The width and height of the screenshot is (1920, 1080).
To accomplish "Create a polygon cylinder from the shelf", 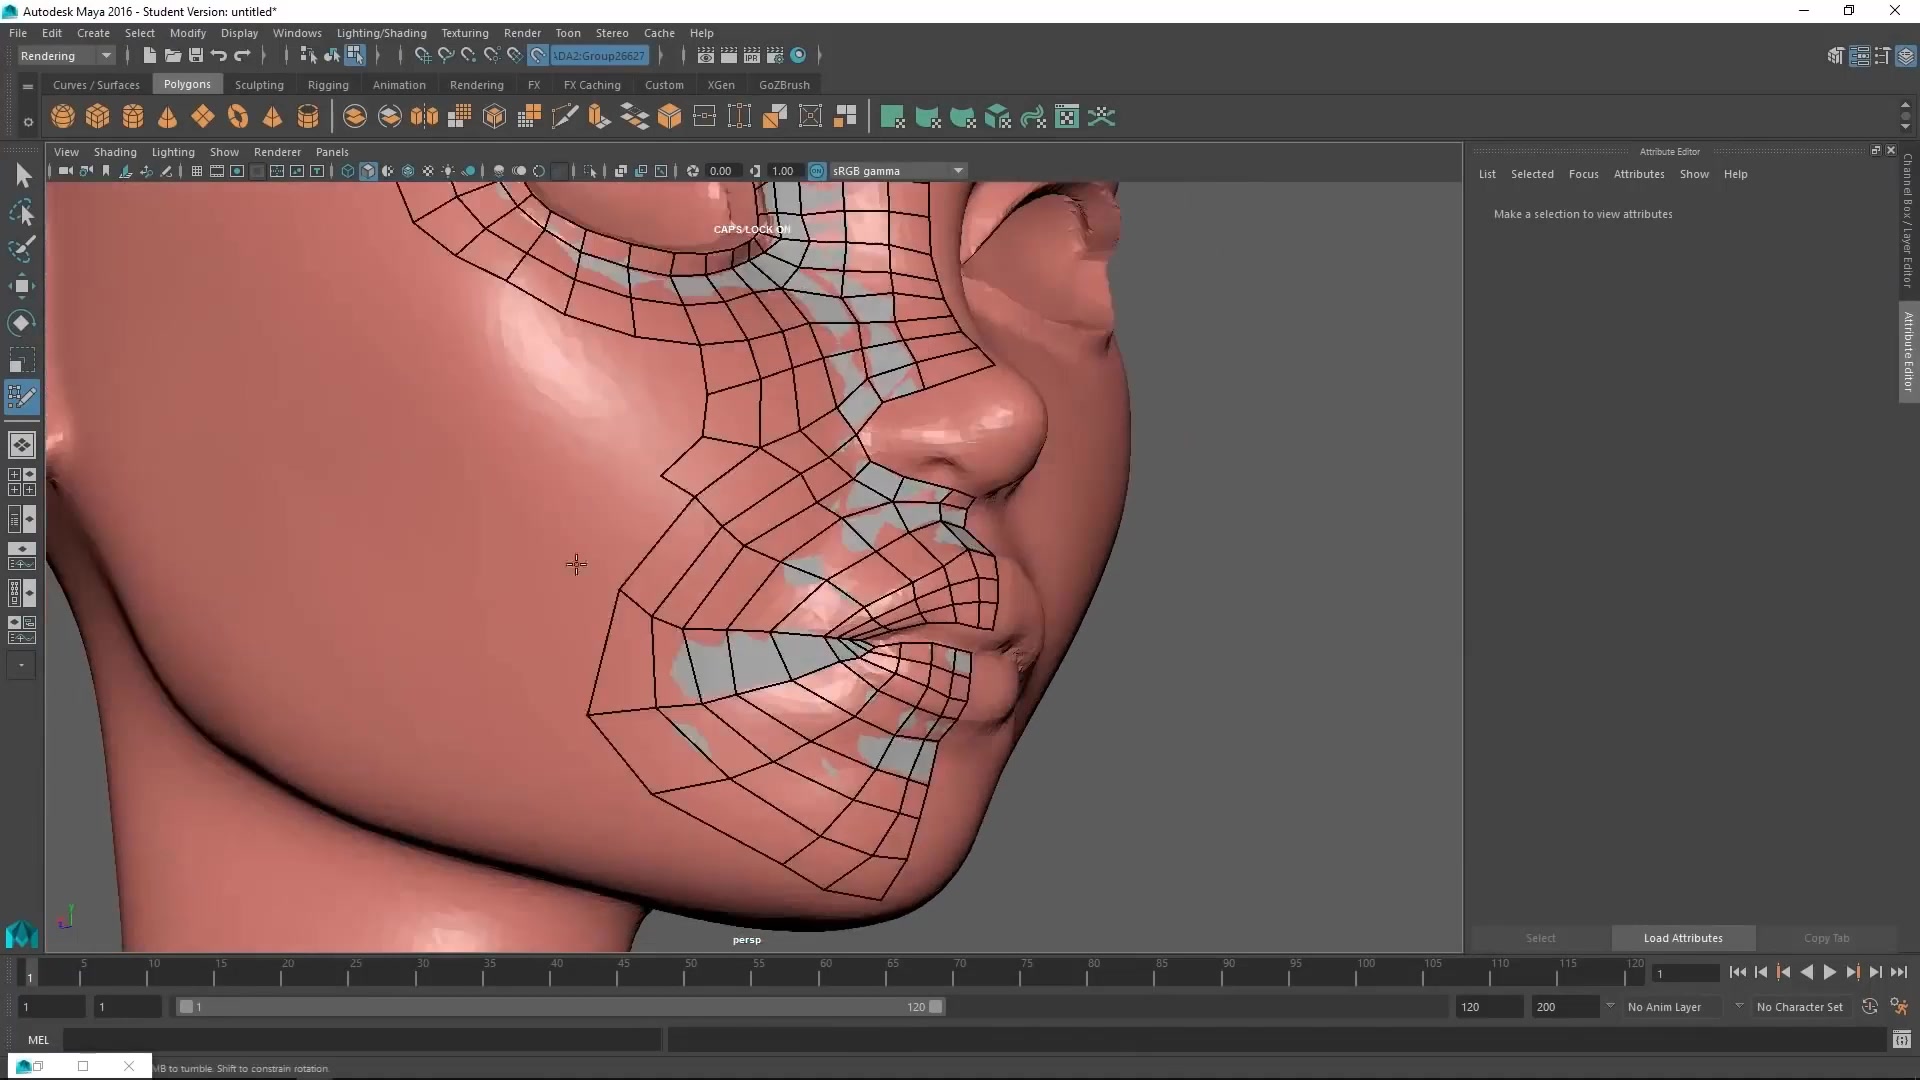I will (x=133, y=117).
